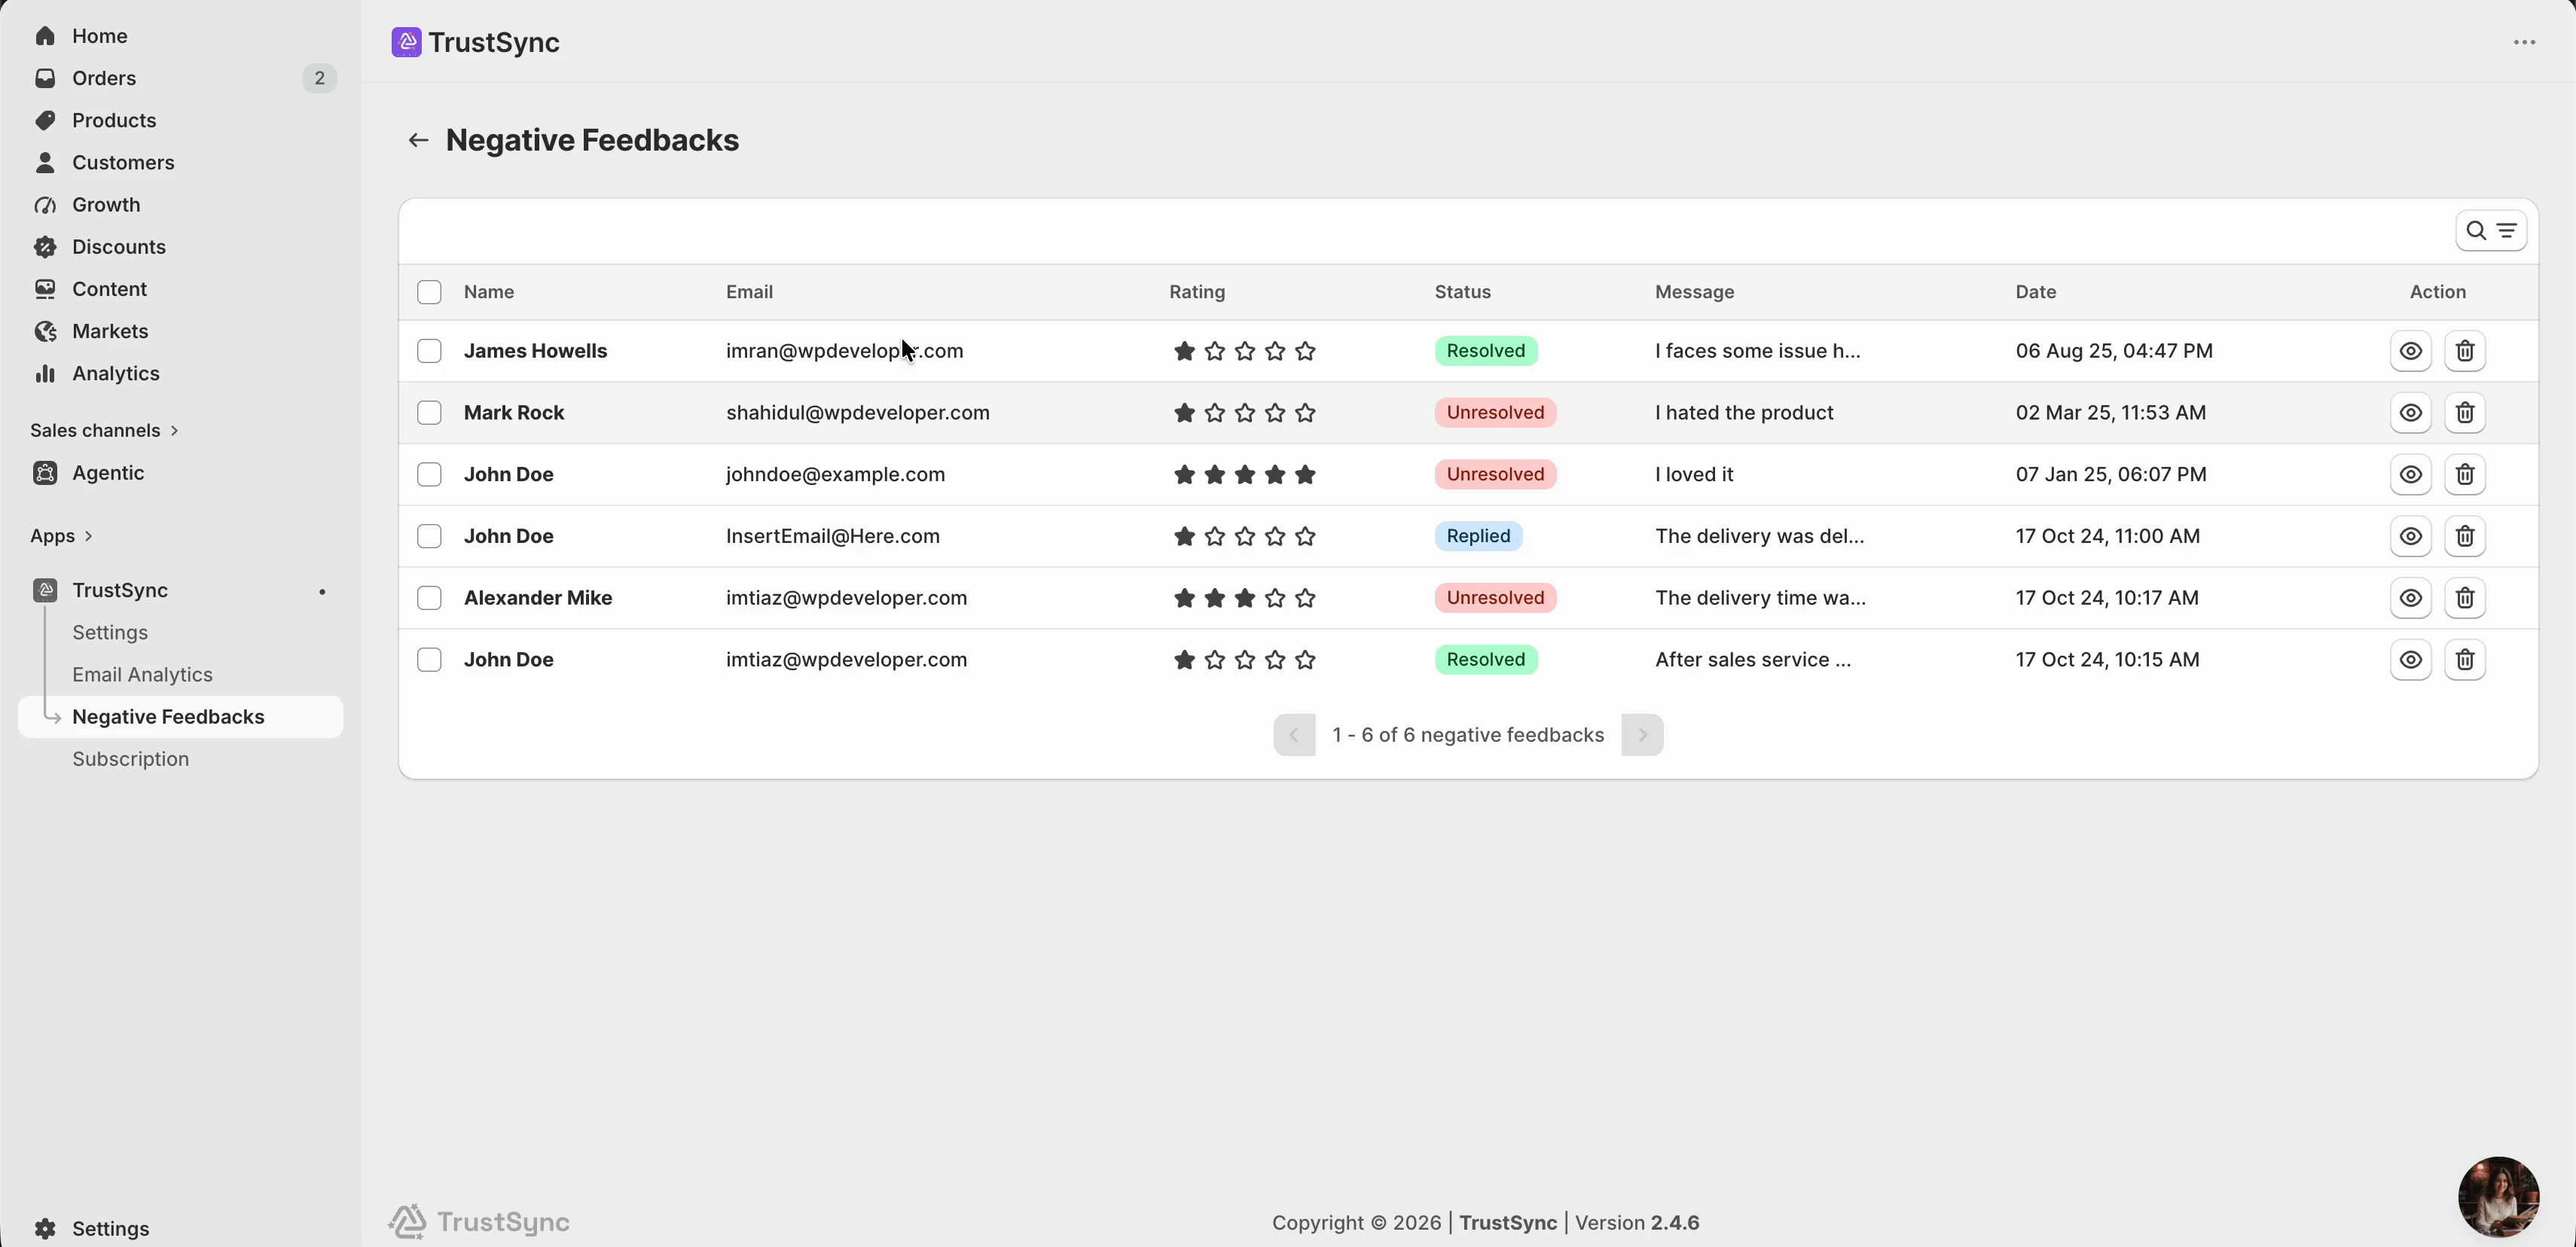Click email shahidul@wpdeveloper.com
The height and width of the screenshot is (1247, 2576).
pos(857,413)
